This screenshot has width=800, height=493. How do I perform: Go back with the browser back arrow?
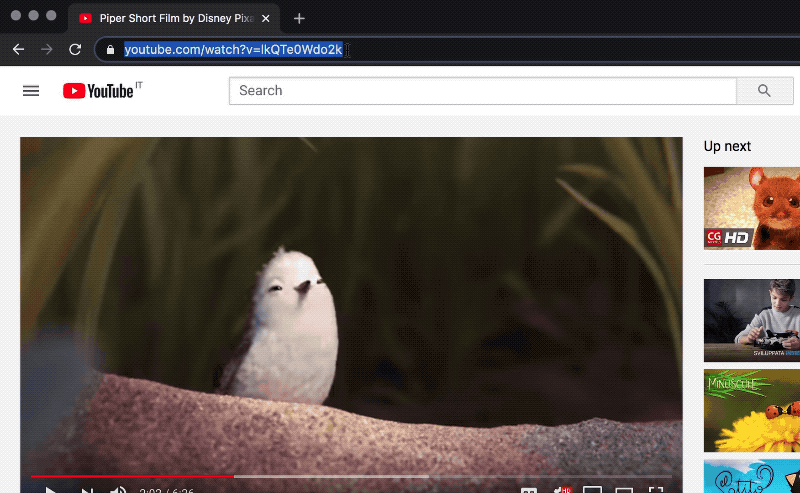[x=18, y=50]
